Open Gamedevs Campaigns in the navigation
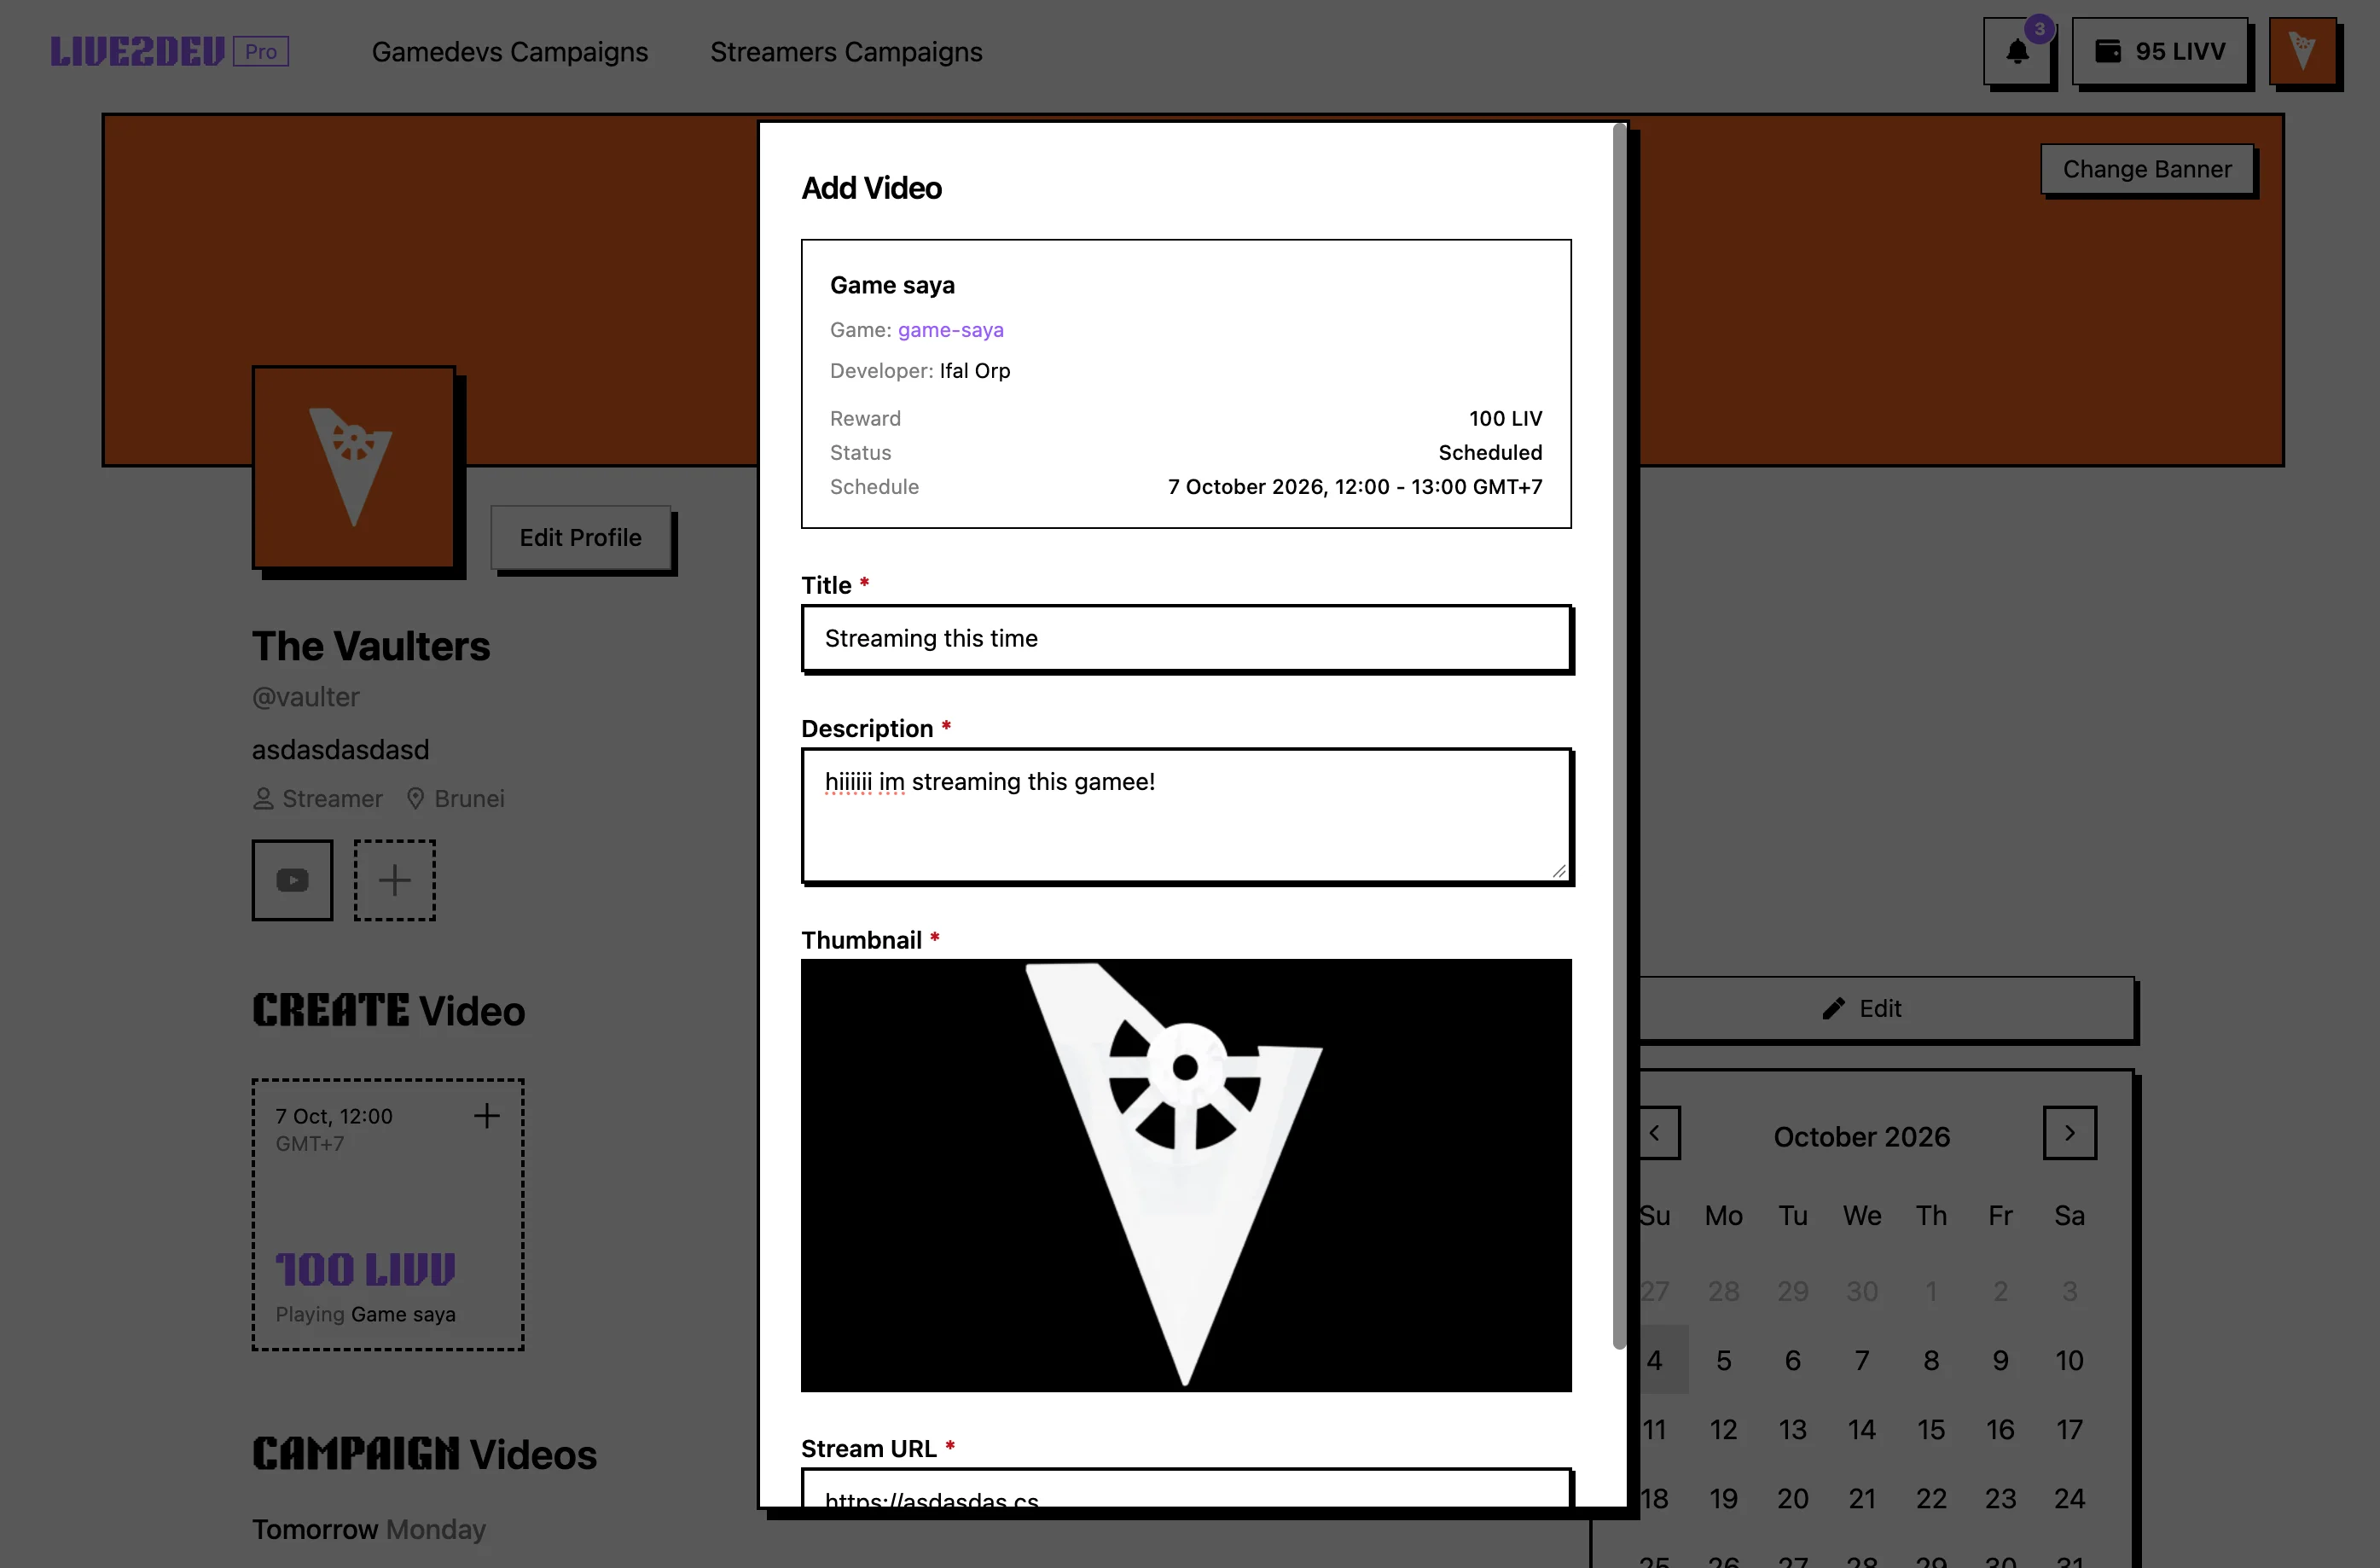The width and height of the screenshot is (2380, 1568). tap(510, 52)
